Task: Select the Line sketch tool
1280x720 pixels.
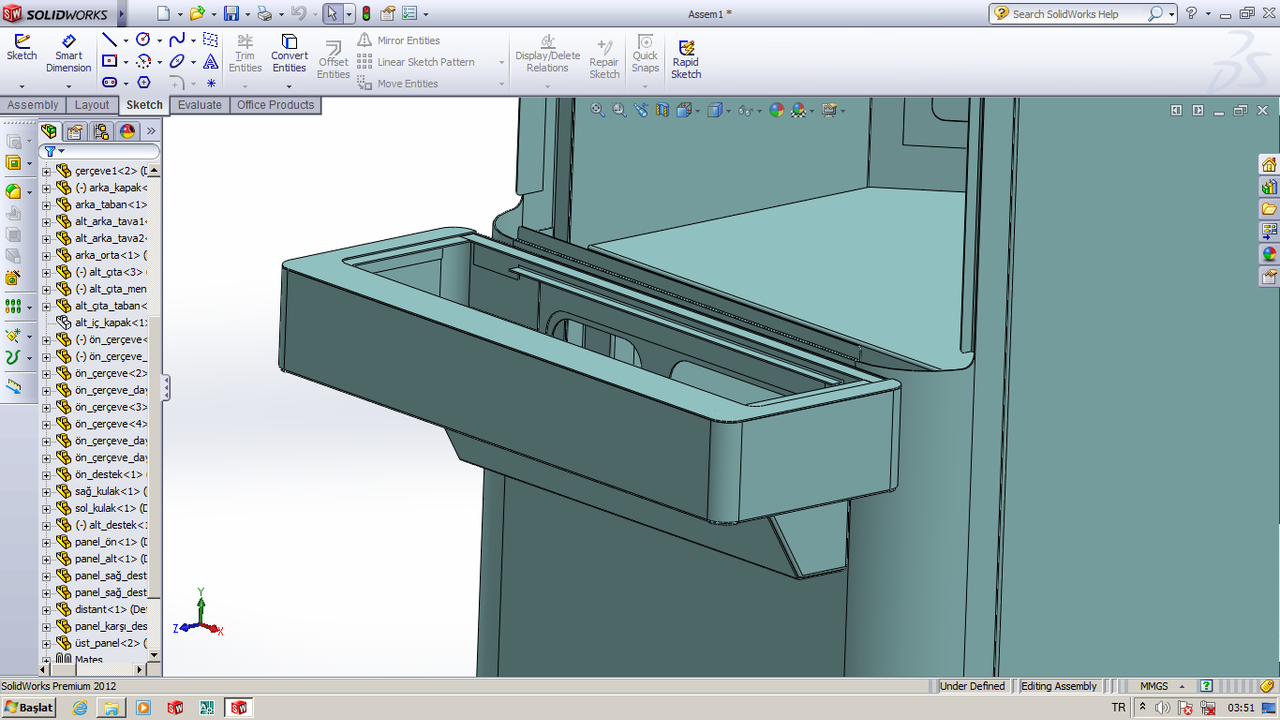Action: [110, 40]
